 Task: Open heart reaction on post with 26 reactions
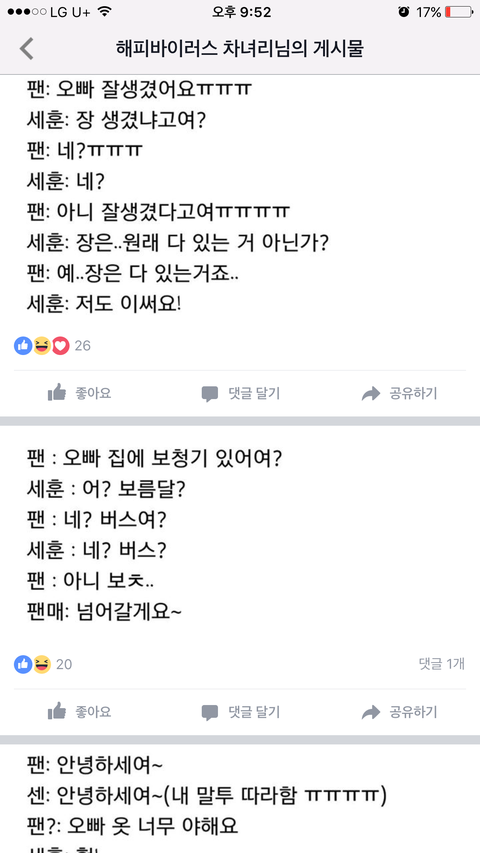point(60,345)
